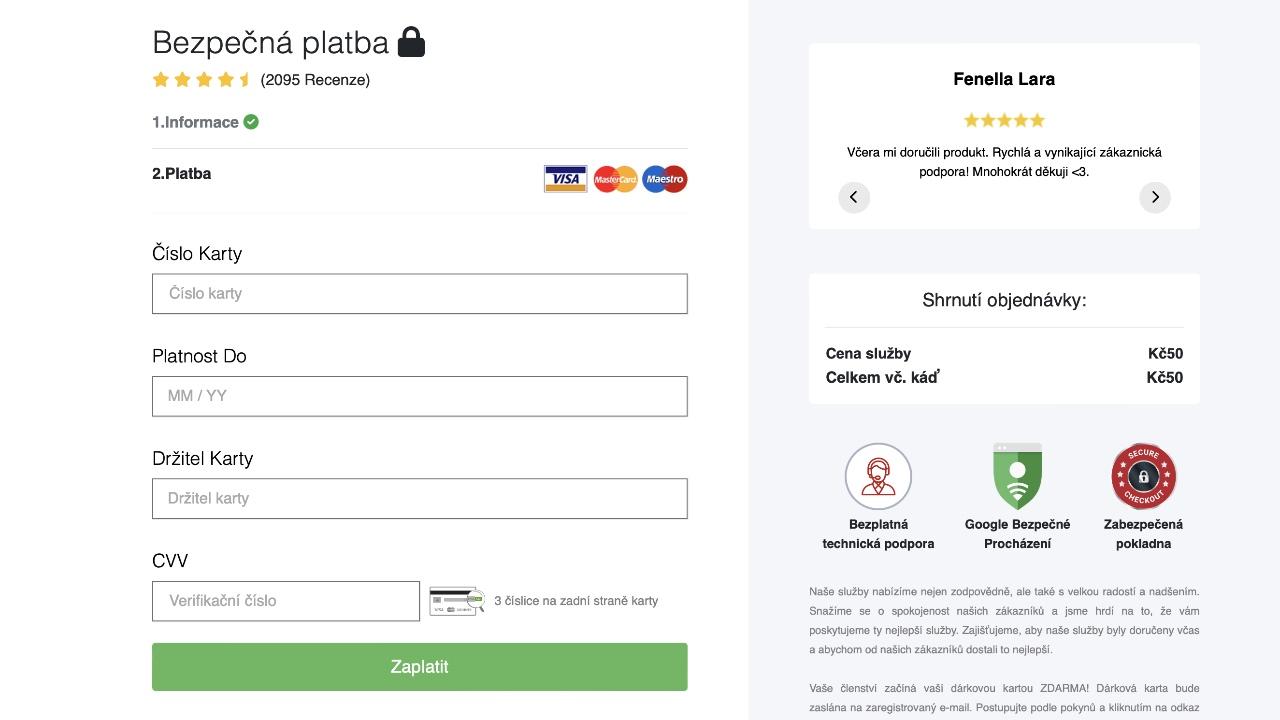The width and height of the screenshot is (1280, 720).
Task: Focus the Verifikační číslo CVV field
Action: tap(286, 601)
